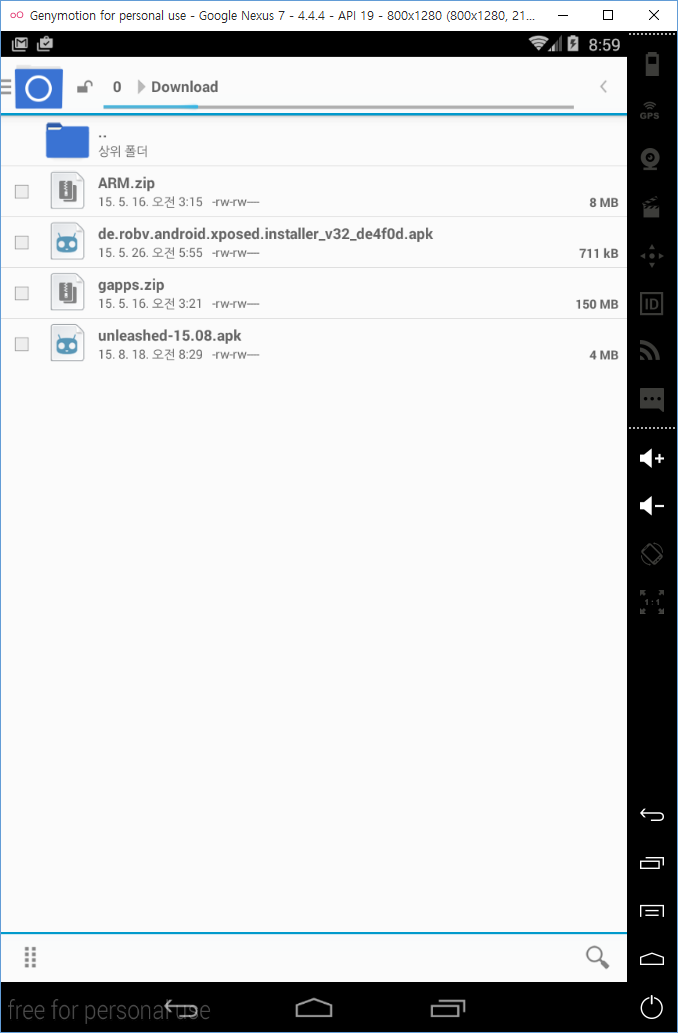This screenshot has height=1033, width=678.
Task: Click the ARM.zip archive icon
Action: [67, 191]
